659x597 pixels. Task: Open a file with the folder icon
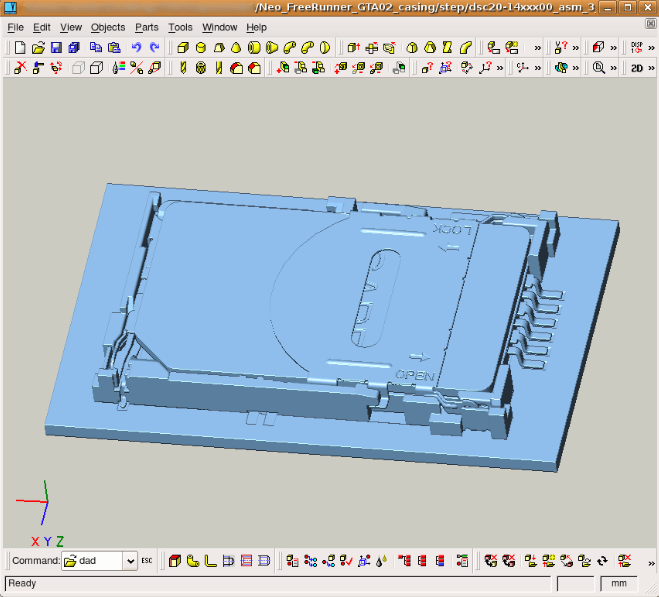[x=38, y=47]
